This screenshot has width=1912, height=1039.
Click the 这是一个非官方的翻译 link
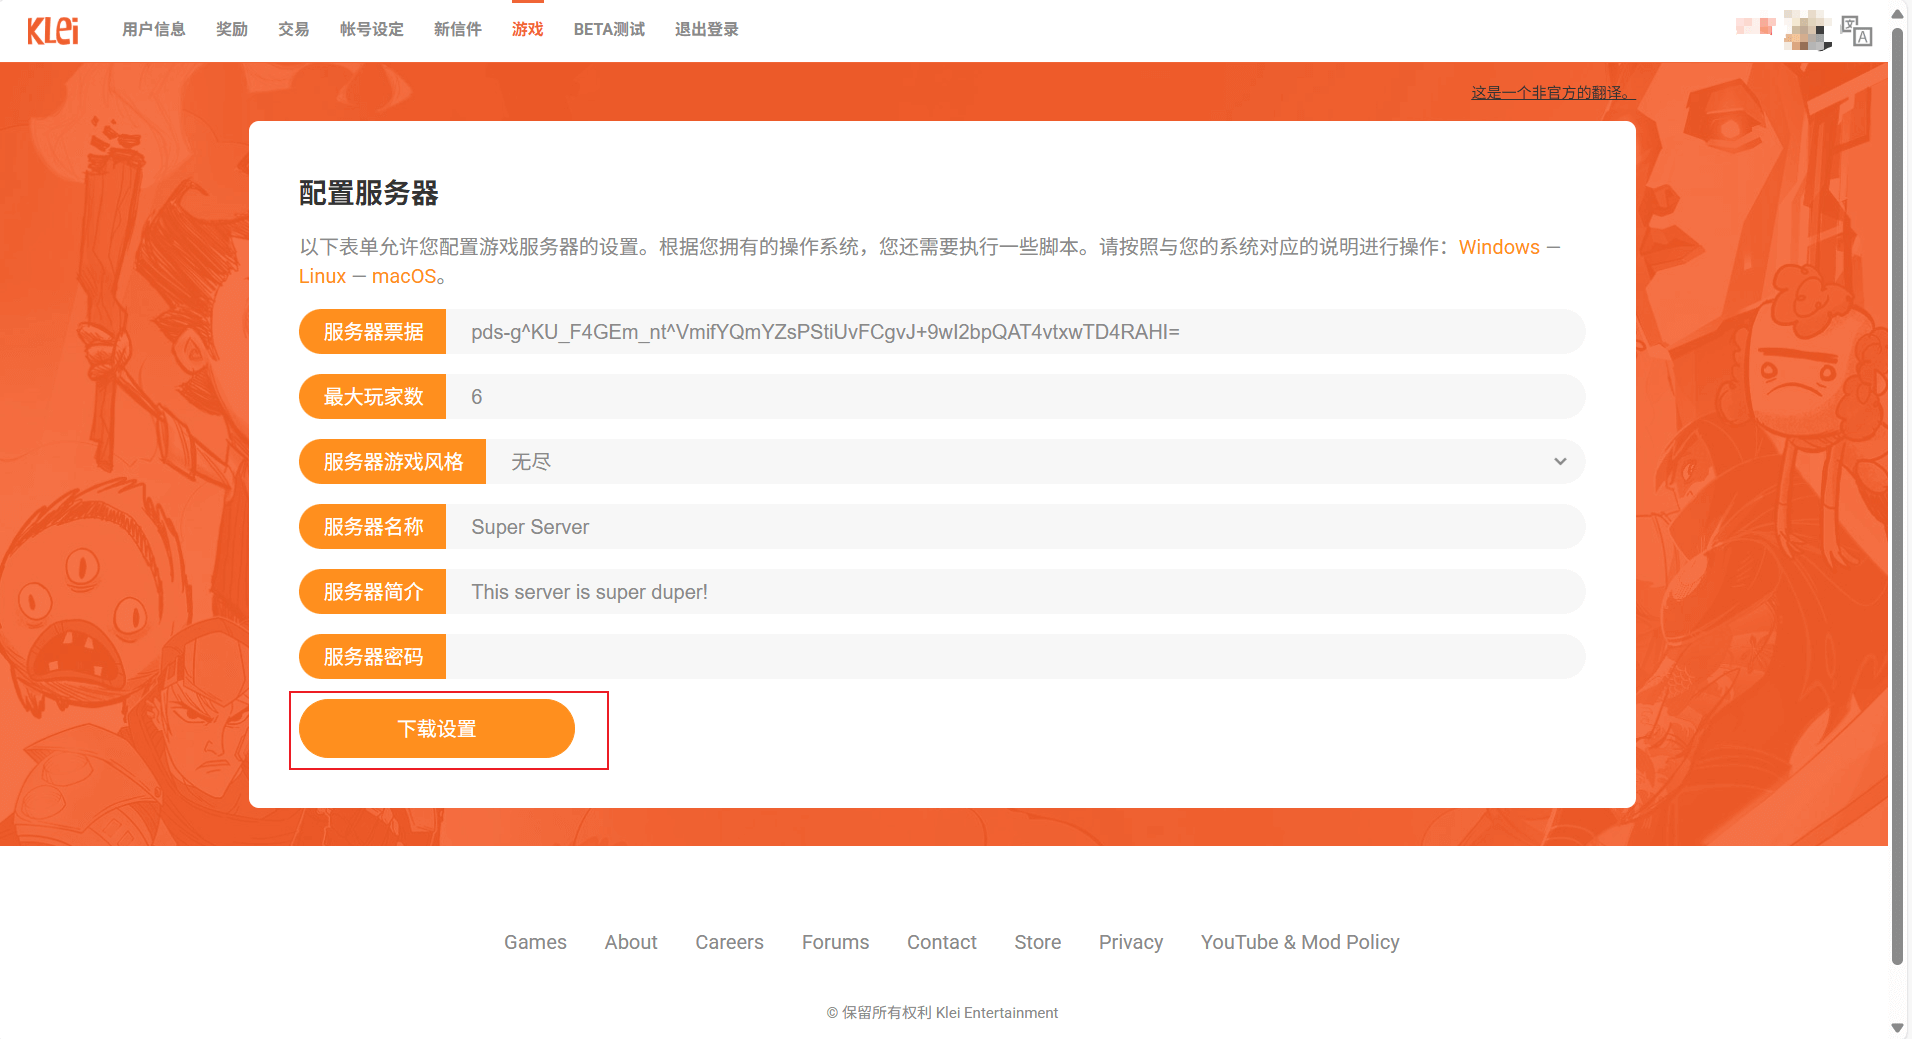(1553, 93)
